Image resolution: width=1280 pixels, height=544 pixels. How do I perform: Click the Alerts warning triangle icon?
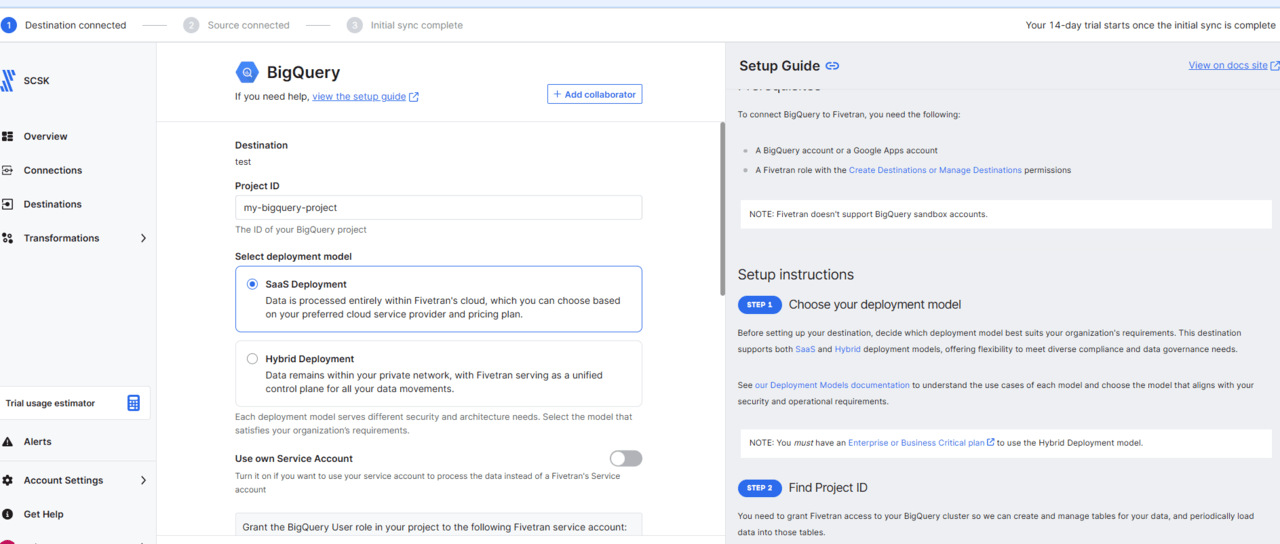point(8,441)
